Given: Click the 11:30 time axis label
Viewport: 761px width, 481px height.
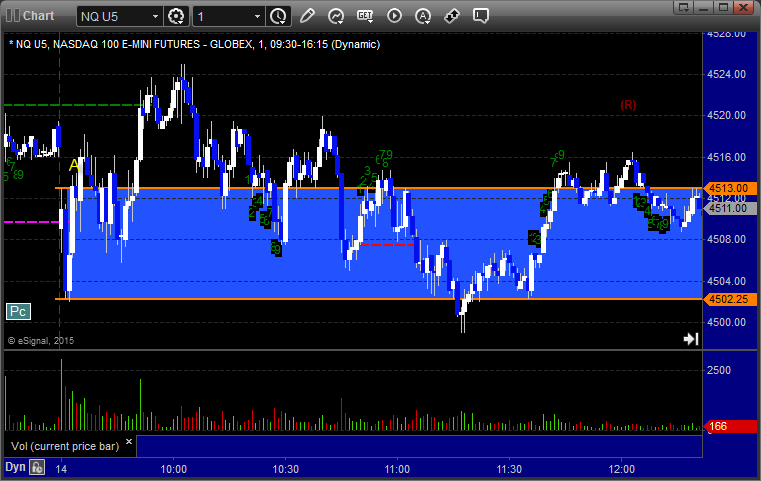Looking at the screenshot, I should click(x=509, y=469).
